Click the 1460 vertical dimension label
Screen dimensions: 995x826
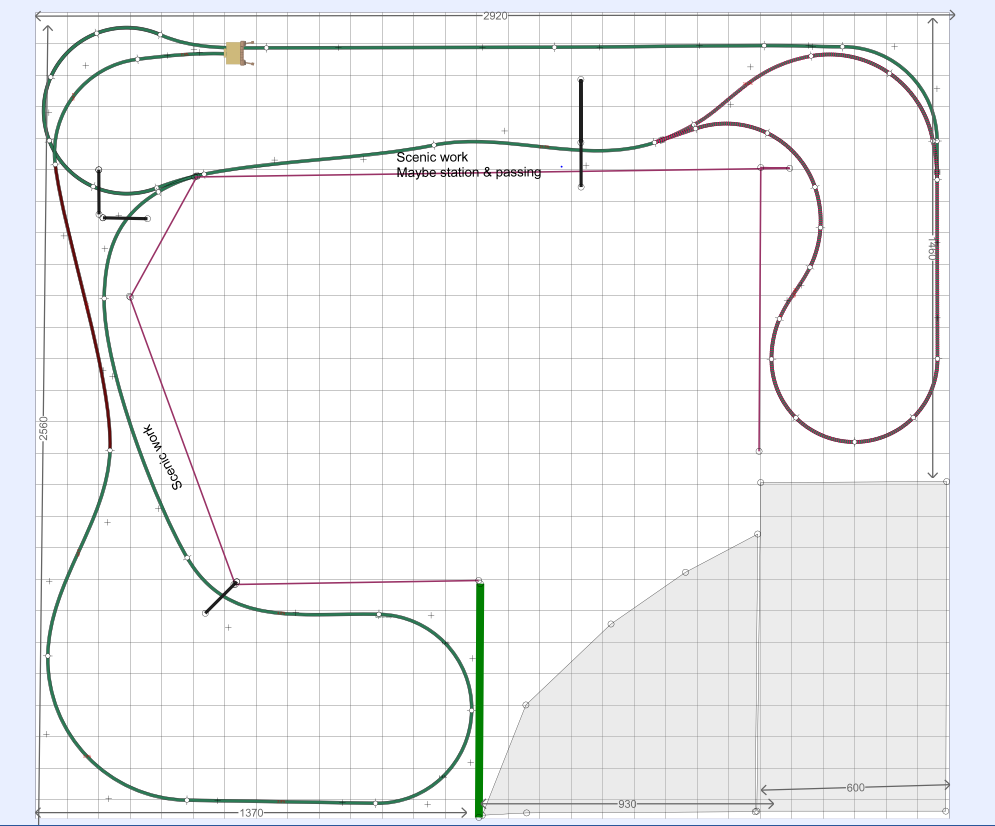[x=932, y=249]
